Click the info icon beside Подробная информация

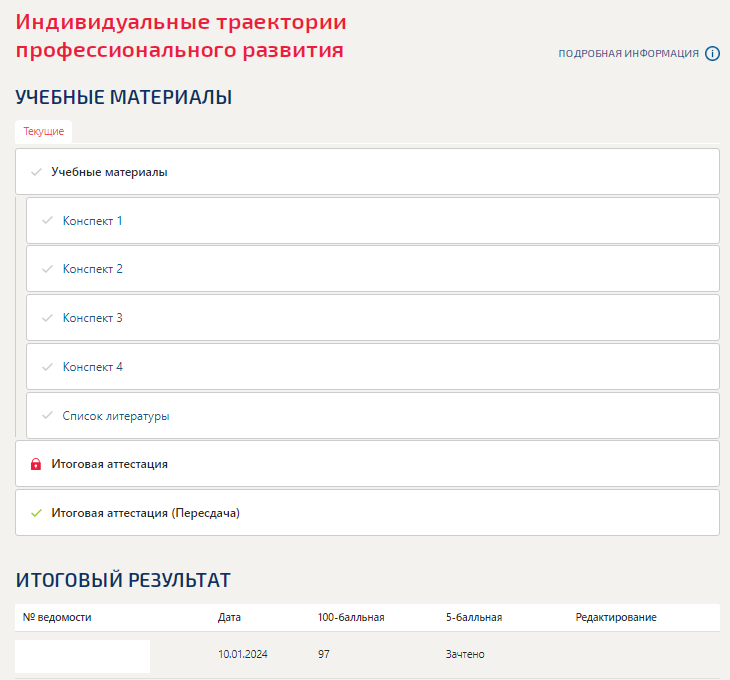click(712, 54)
